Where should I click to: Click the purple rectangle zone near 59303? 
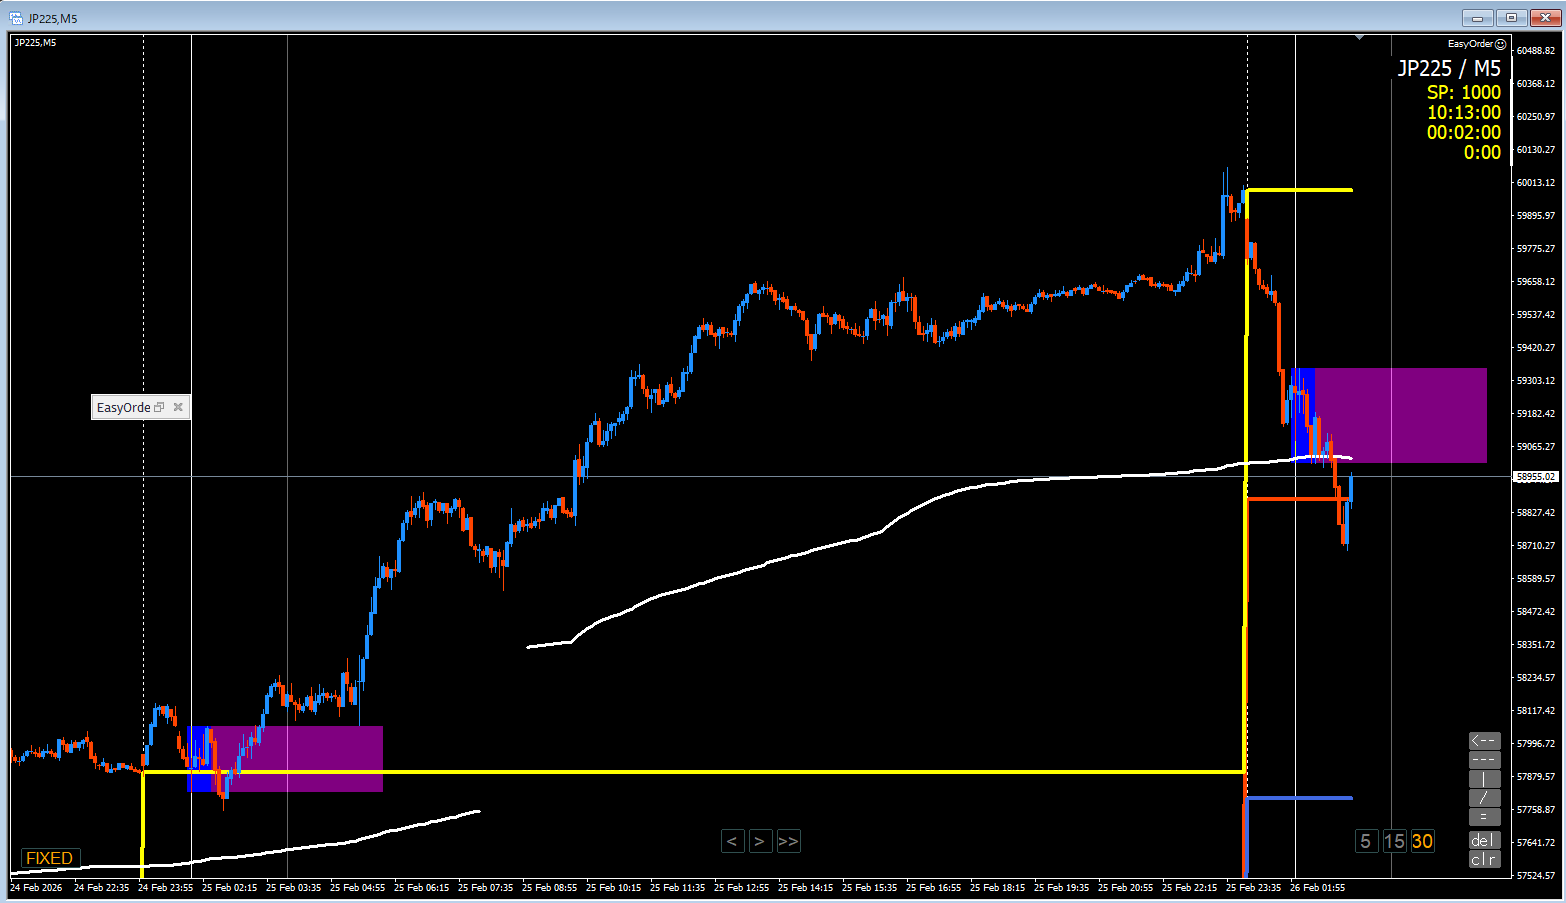pos(1400,415)
